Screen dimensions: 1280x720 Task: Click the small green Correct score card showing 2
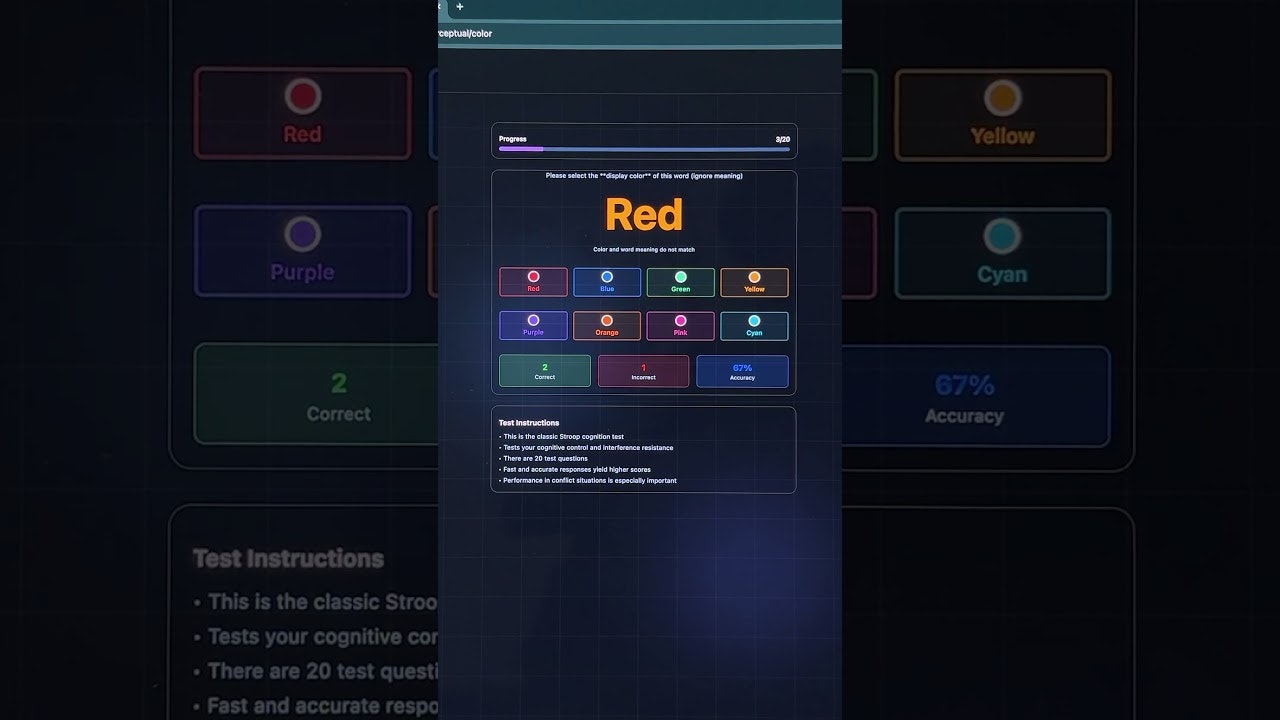tap(545, 371)
